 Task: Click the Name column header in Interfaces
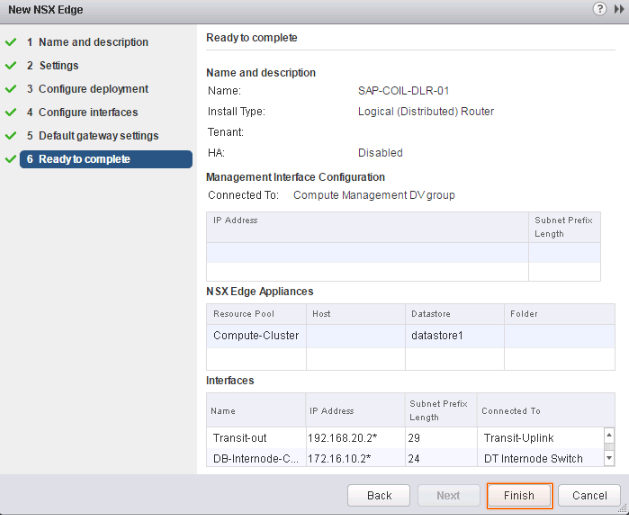tap(256, 410)
